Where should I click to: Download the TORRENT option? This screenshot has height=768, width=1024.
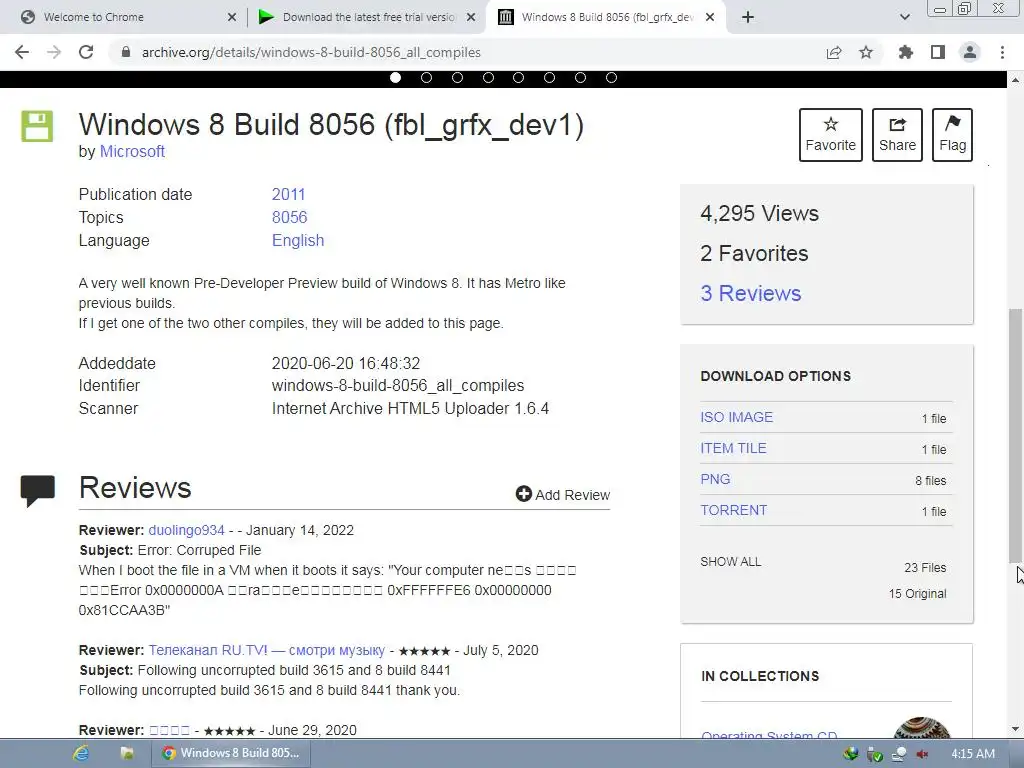733,511
